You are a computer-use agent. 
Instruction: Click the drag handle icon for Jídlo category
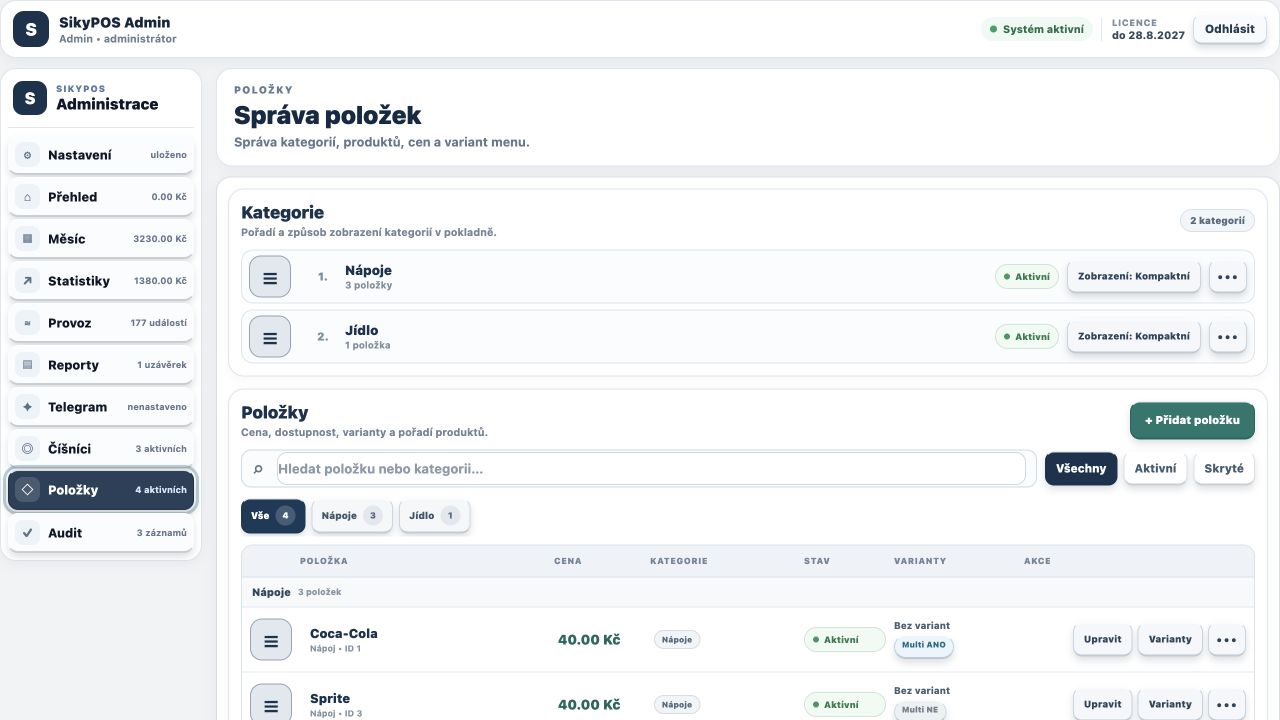[x=270, y=337]
